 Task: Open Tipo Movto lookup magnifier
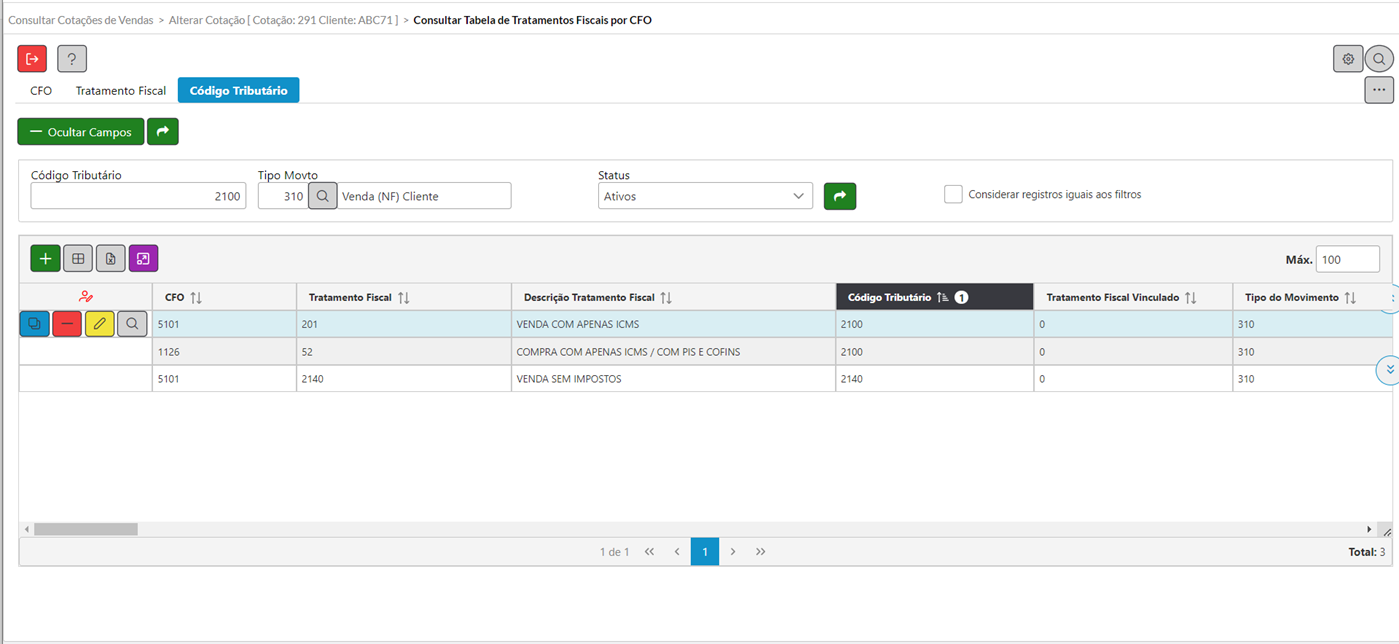(x=322, y=196)
